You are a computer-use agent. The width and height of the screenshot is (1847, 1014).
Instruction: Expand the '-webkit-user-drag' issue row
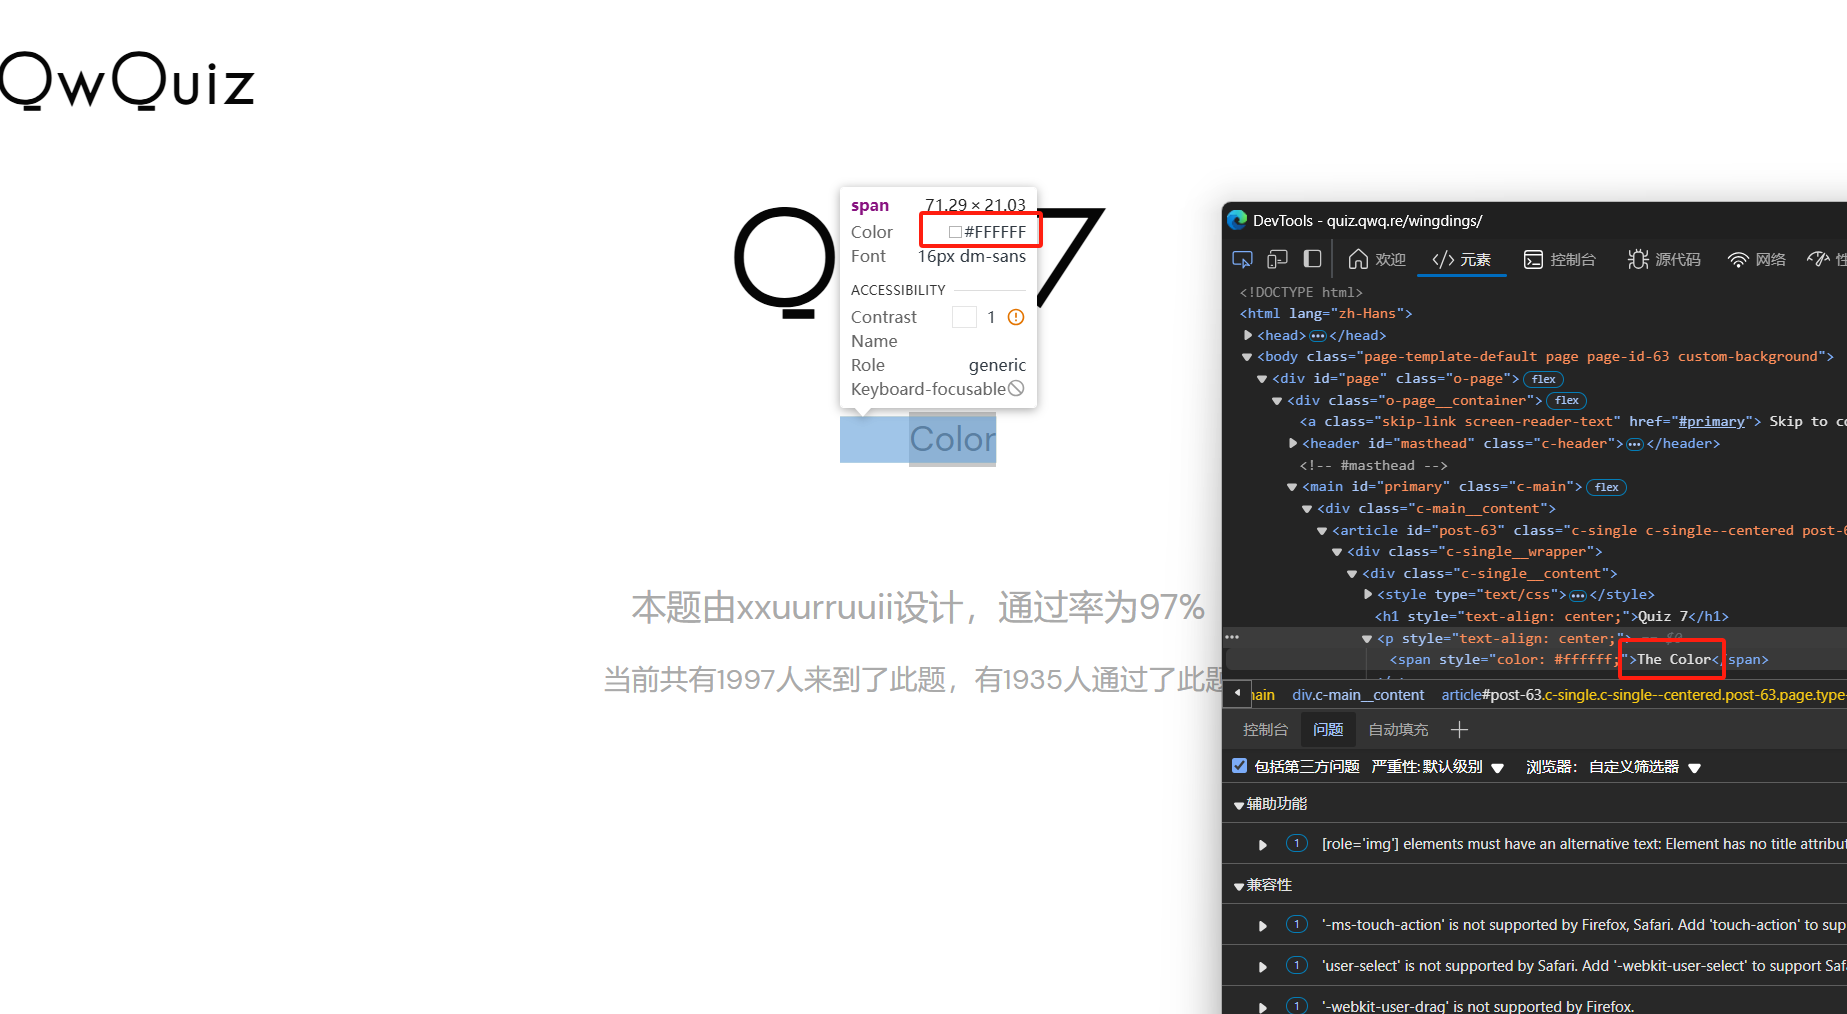click(1263, 1007)
